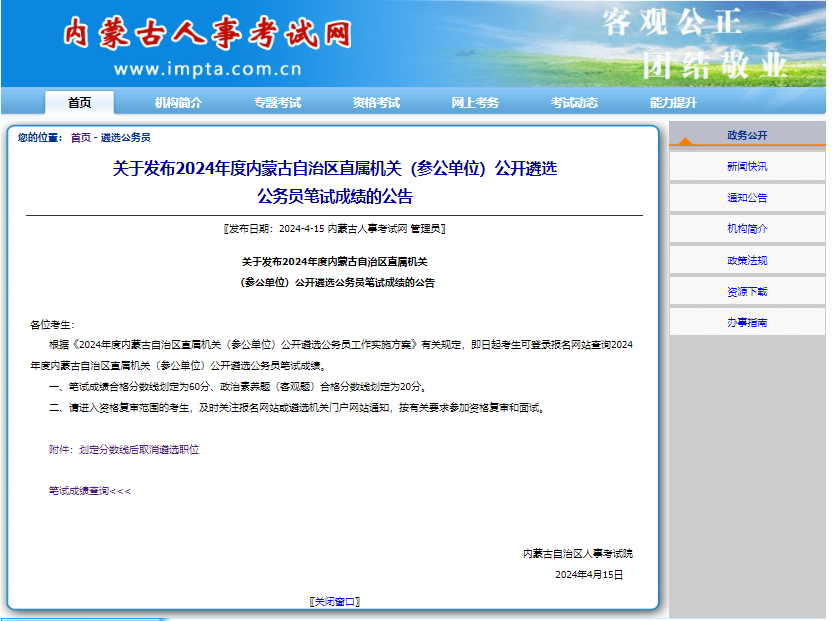Click the 关闭窗口 link at bottom
This screenshot has height=621, width=840.
click(x=334, y=602)
